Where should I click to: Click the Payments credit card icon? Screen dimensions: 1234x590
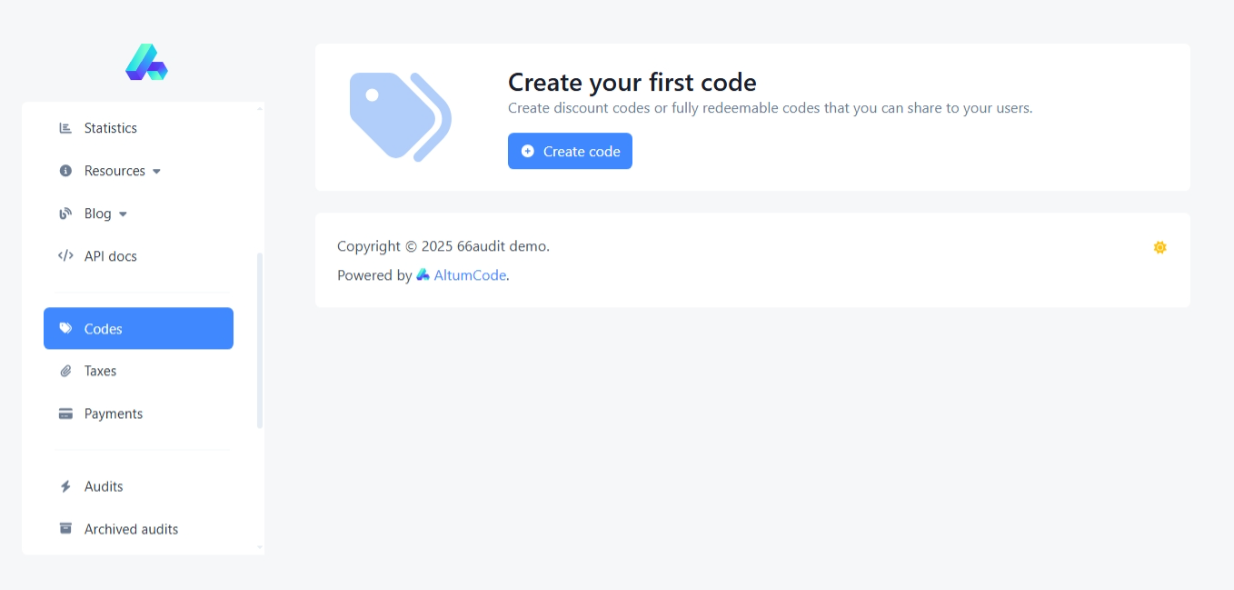(x=66, y=414)
